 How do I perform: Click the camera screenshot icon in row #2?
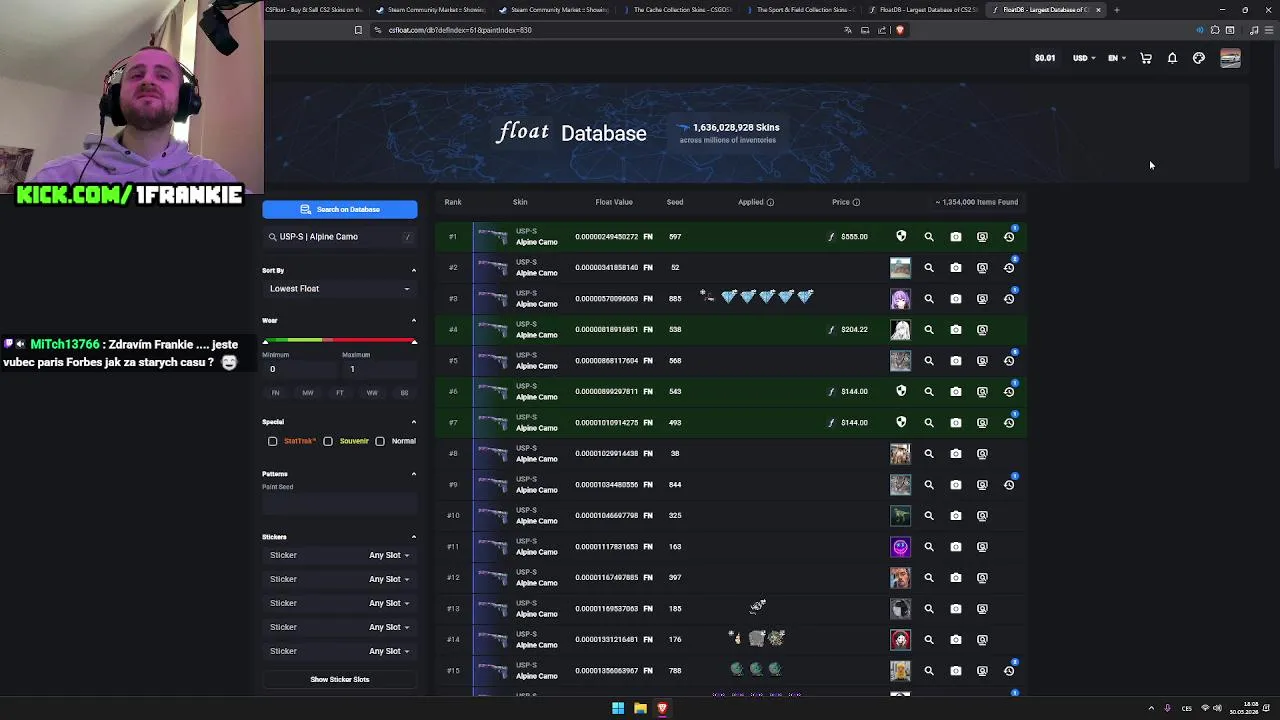pyautogui.click(x=956, y=268)
